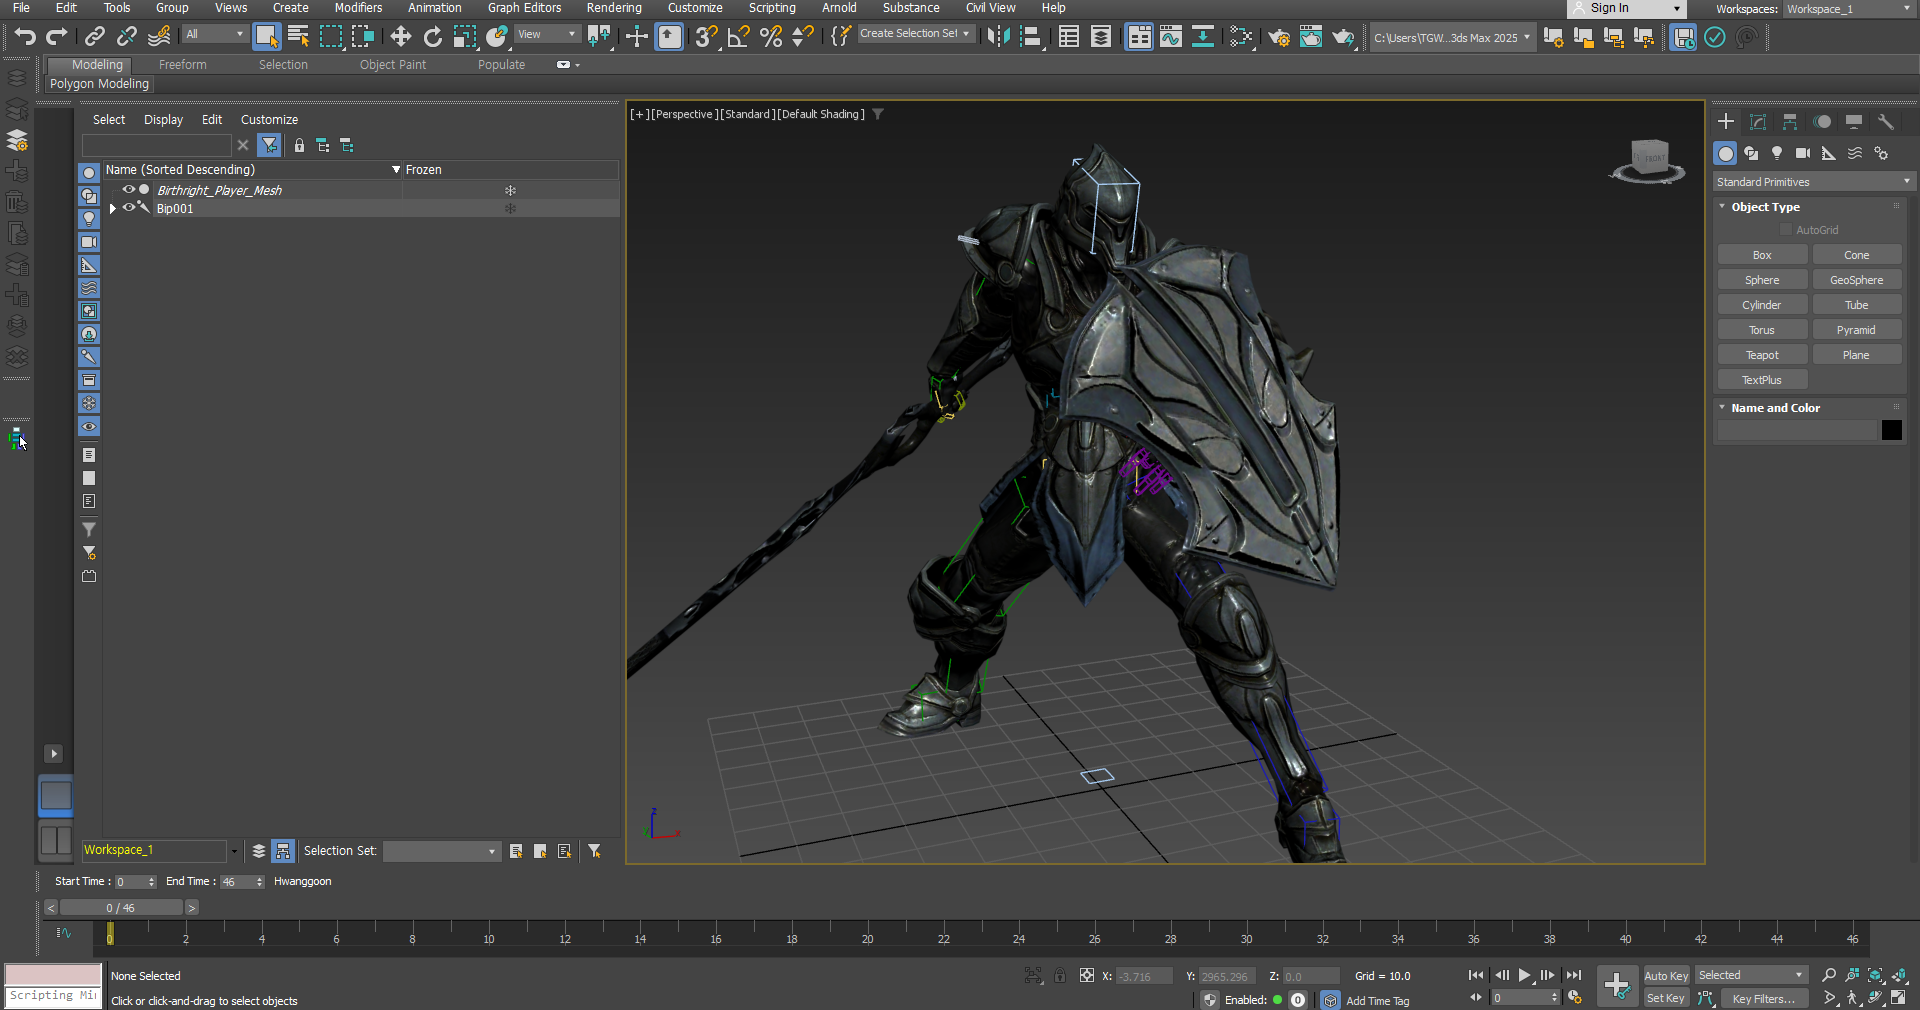Open the Rendering menu

click(x=614, y=8)
